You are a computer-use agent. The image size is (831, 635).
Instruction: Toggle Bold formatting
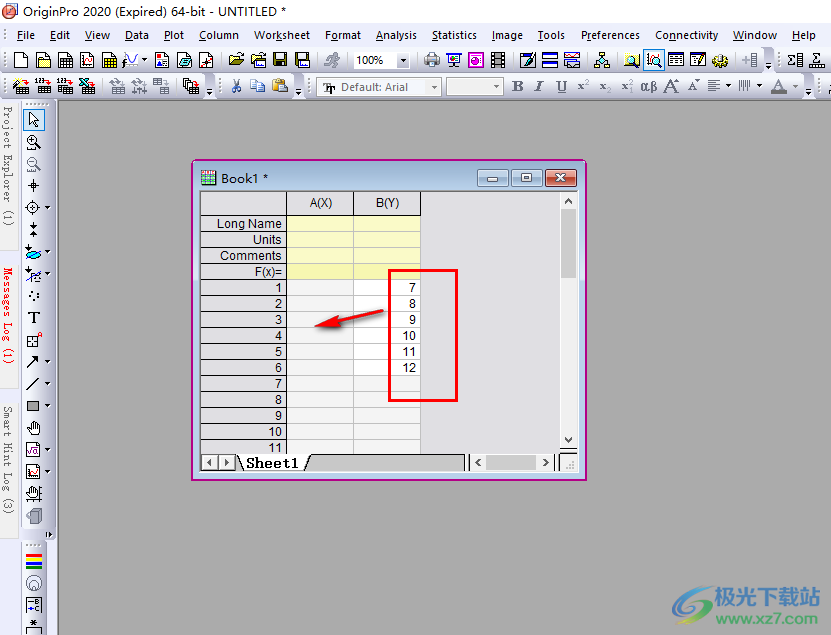(518, 86)
